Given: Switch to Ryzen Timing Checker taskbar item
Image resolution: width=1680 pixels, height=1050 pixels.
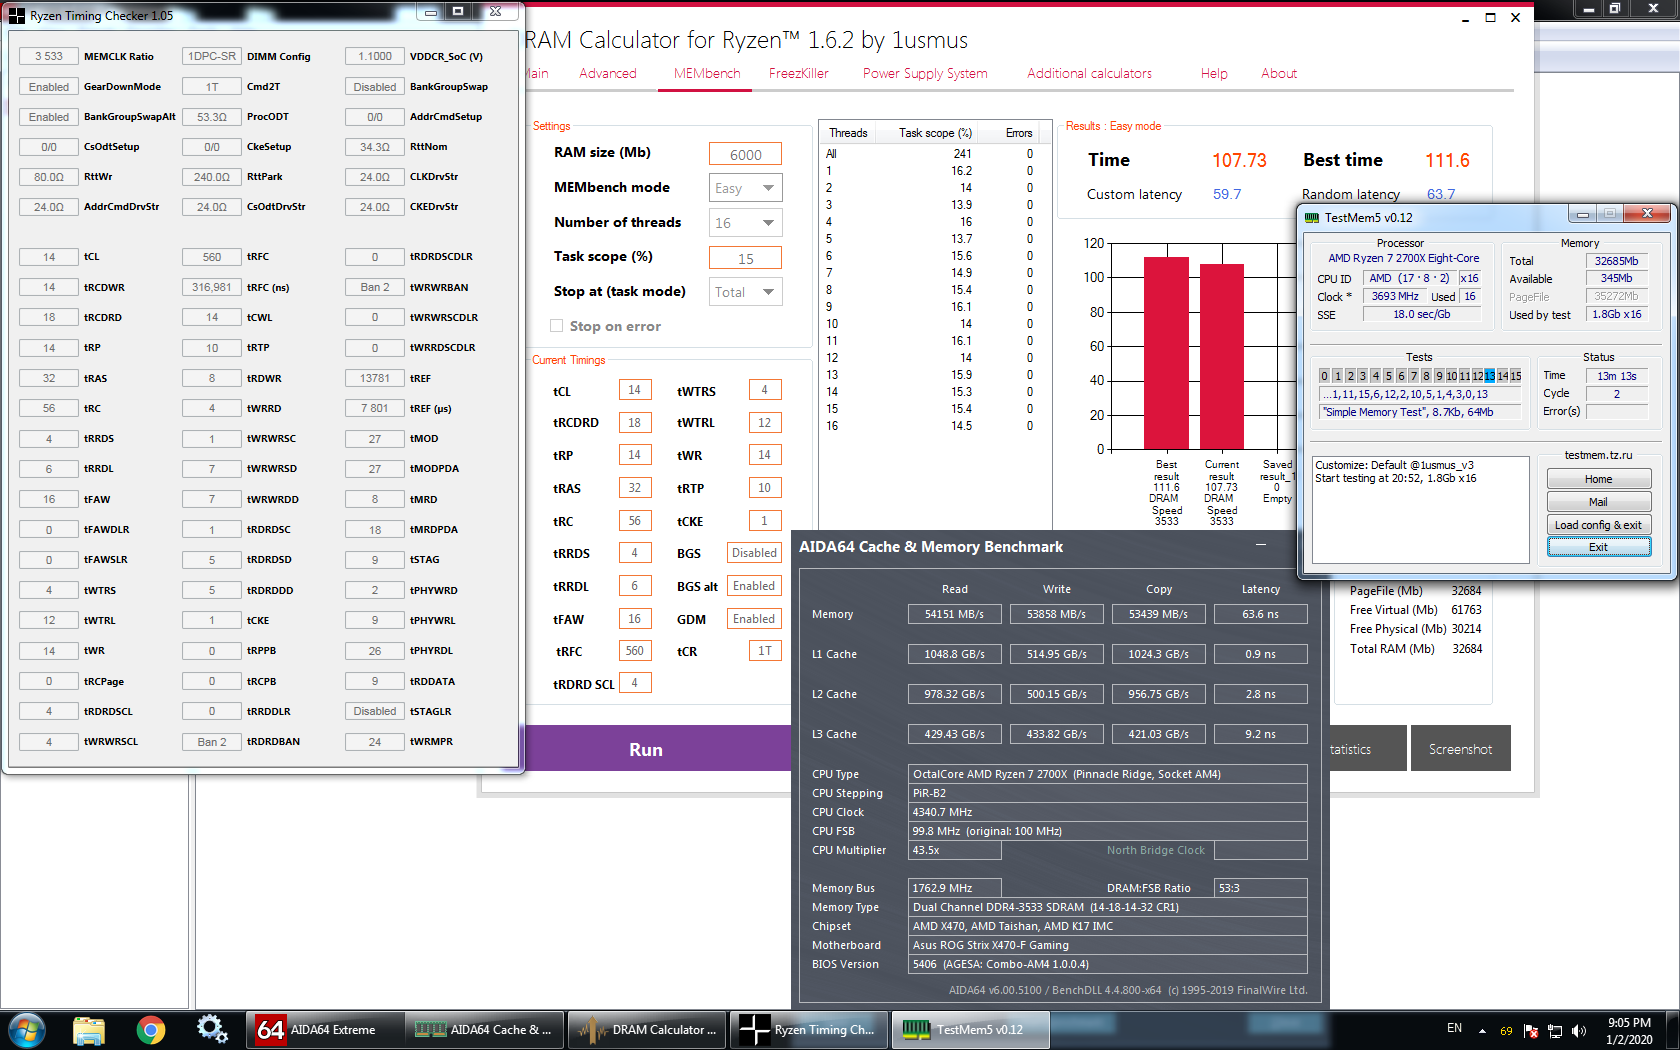Looking at the screenshot, I should click(809, 1029).
